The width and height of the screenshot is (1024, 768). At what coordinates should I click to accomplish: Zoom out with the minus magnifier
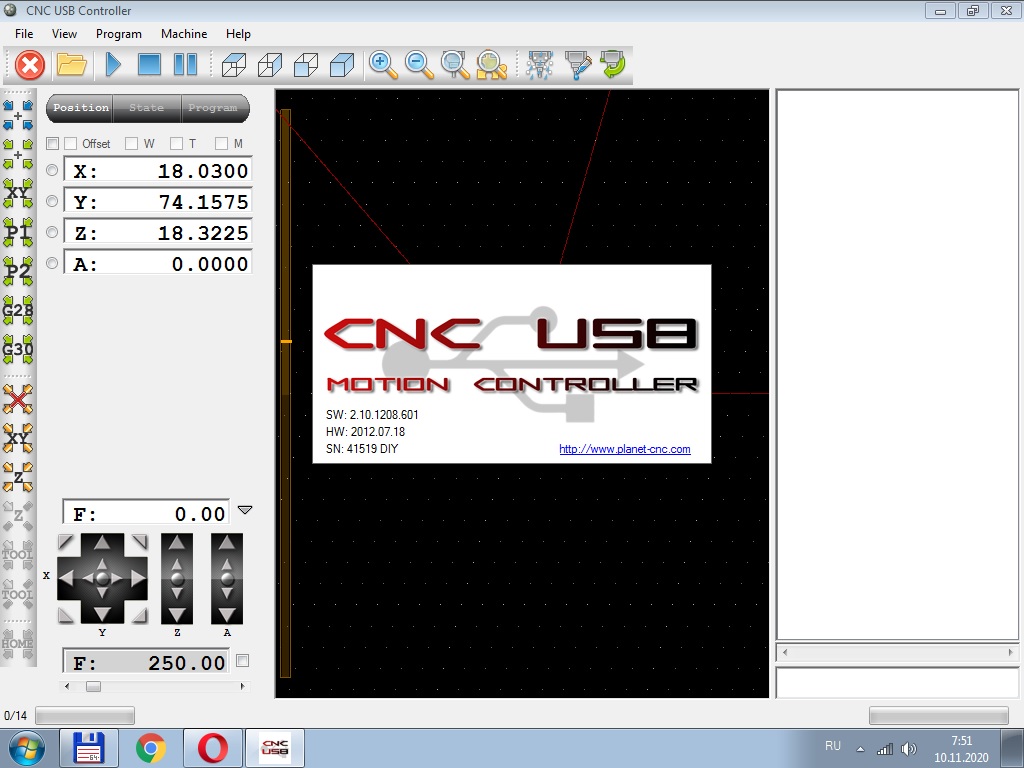pyautogui.click(x=419, y=65)
